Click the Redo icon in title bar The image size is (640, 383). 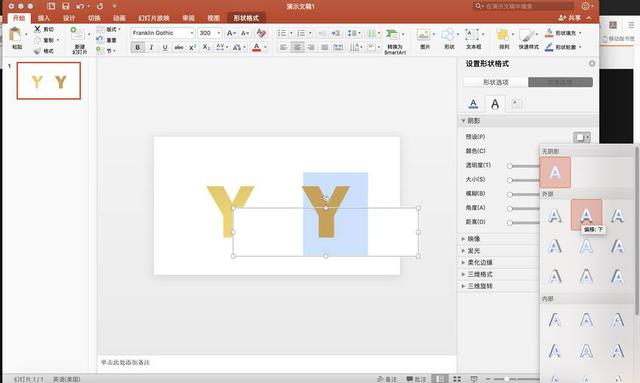pos(100,6)
